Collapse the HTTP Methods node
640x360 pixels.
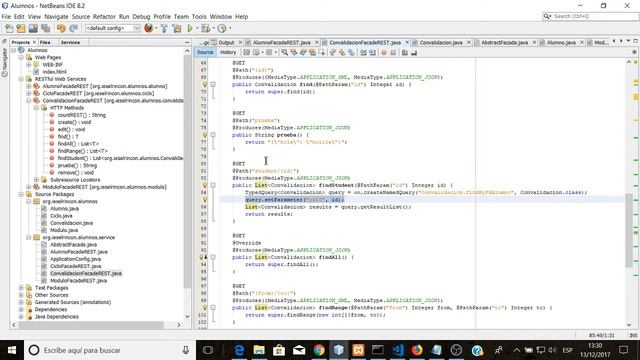click(36, 108)
